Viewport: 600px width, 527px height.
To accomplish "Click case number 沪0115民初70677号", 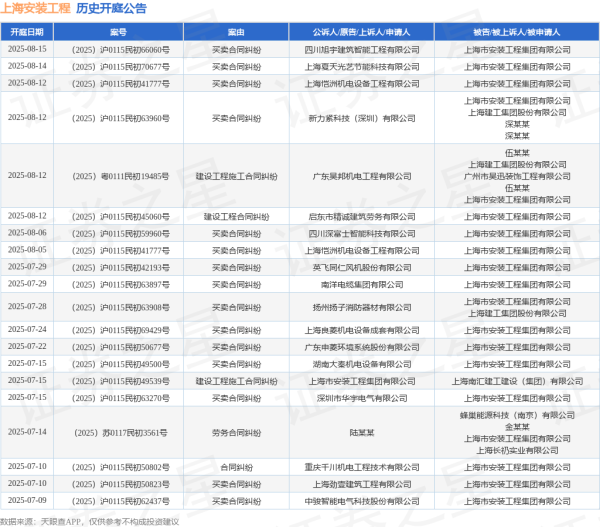I will [x=121, y=67].
